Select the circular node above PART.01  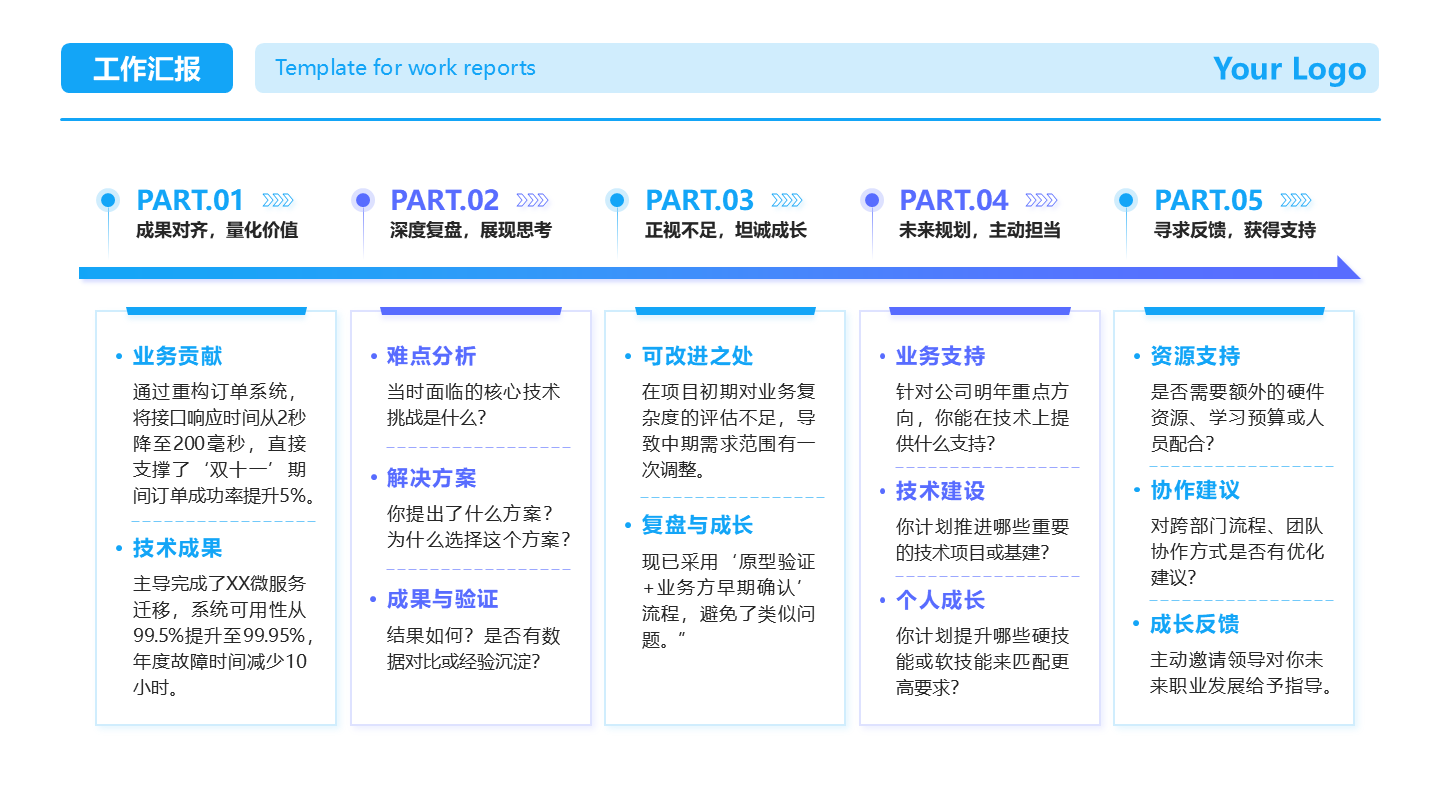(106, 198)
